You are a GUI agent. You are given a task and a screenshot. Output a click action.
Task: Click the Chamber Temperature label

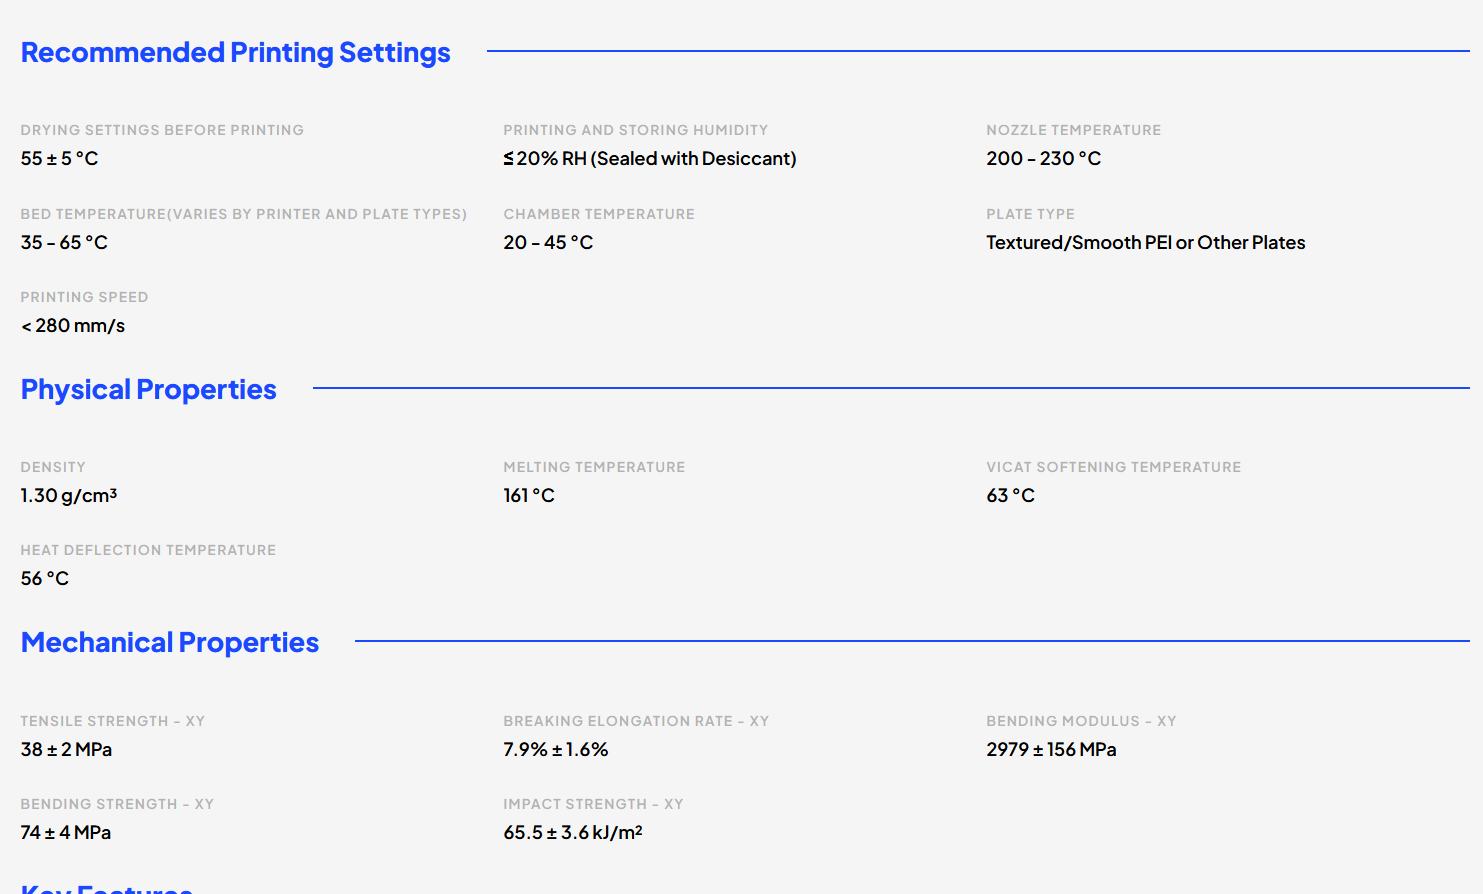[x=598, y=214]
